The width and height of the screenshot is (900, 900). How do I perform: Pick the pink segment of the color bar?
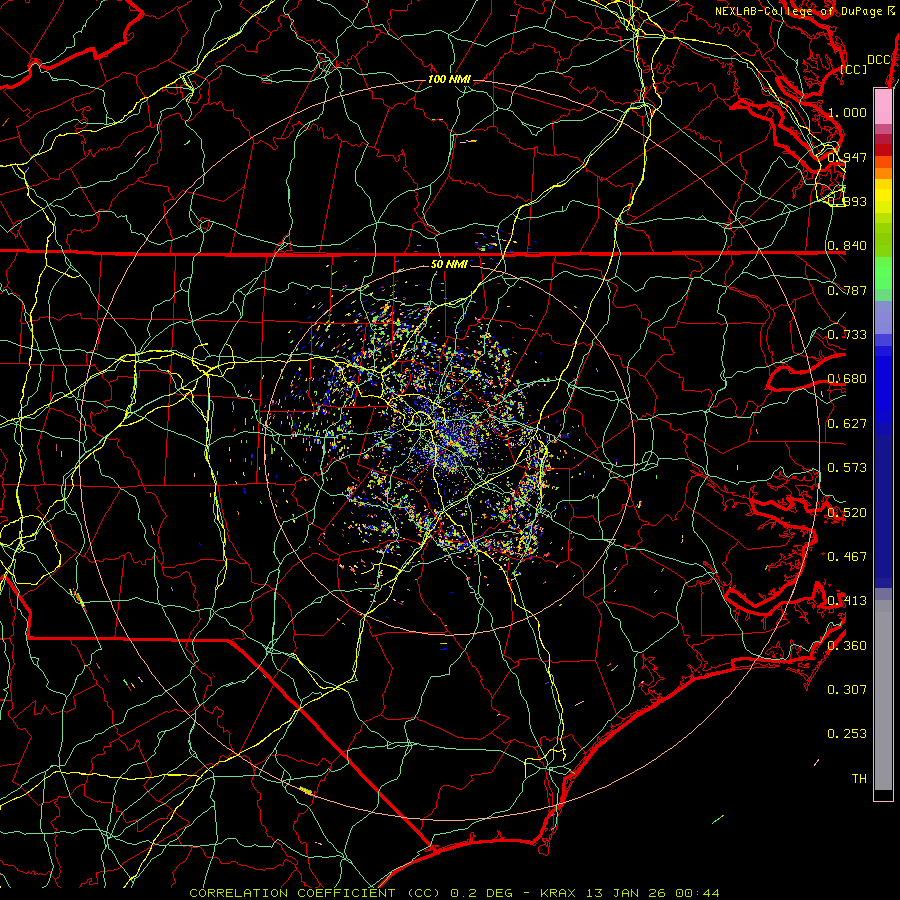(x=883, y=106)
